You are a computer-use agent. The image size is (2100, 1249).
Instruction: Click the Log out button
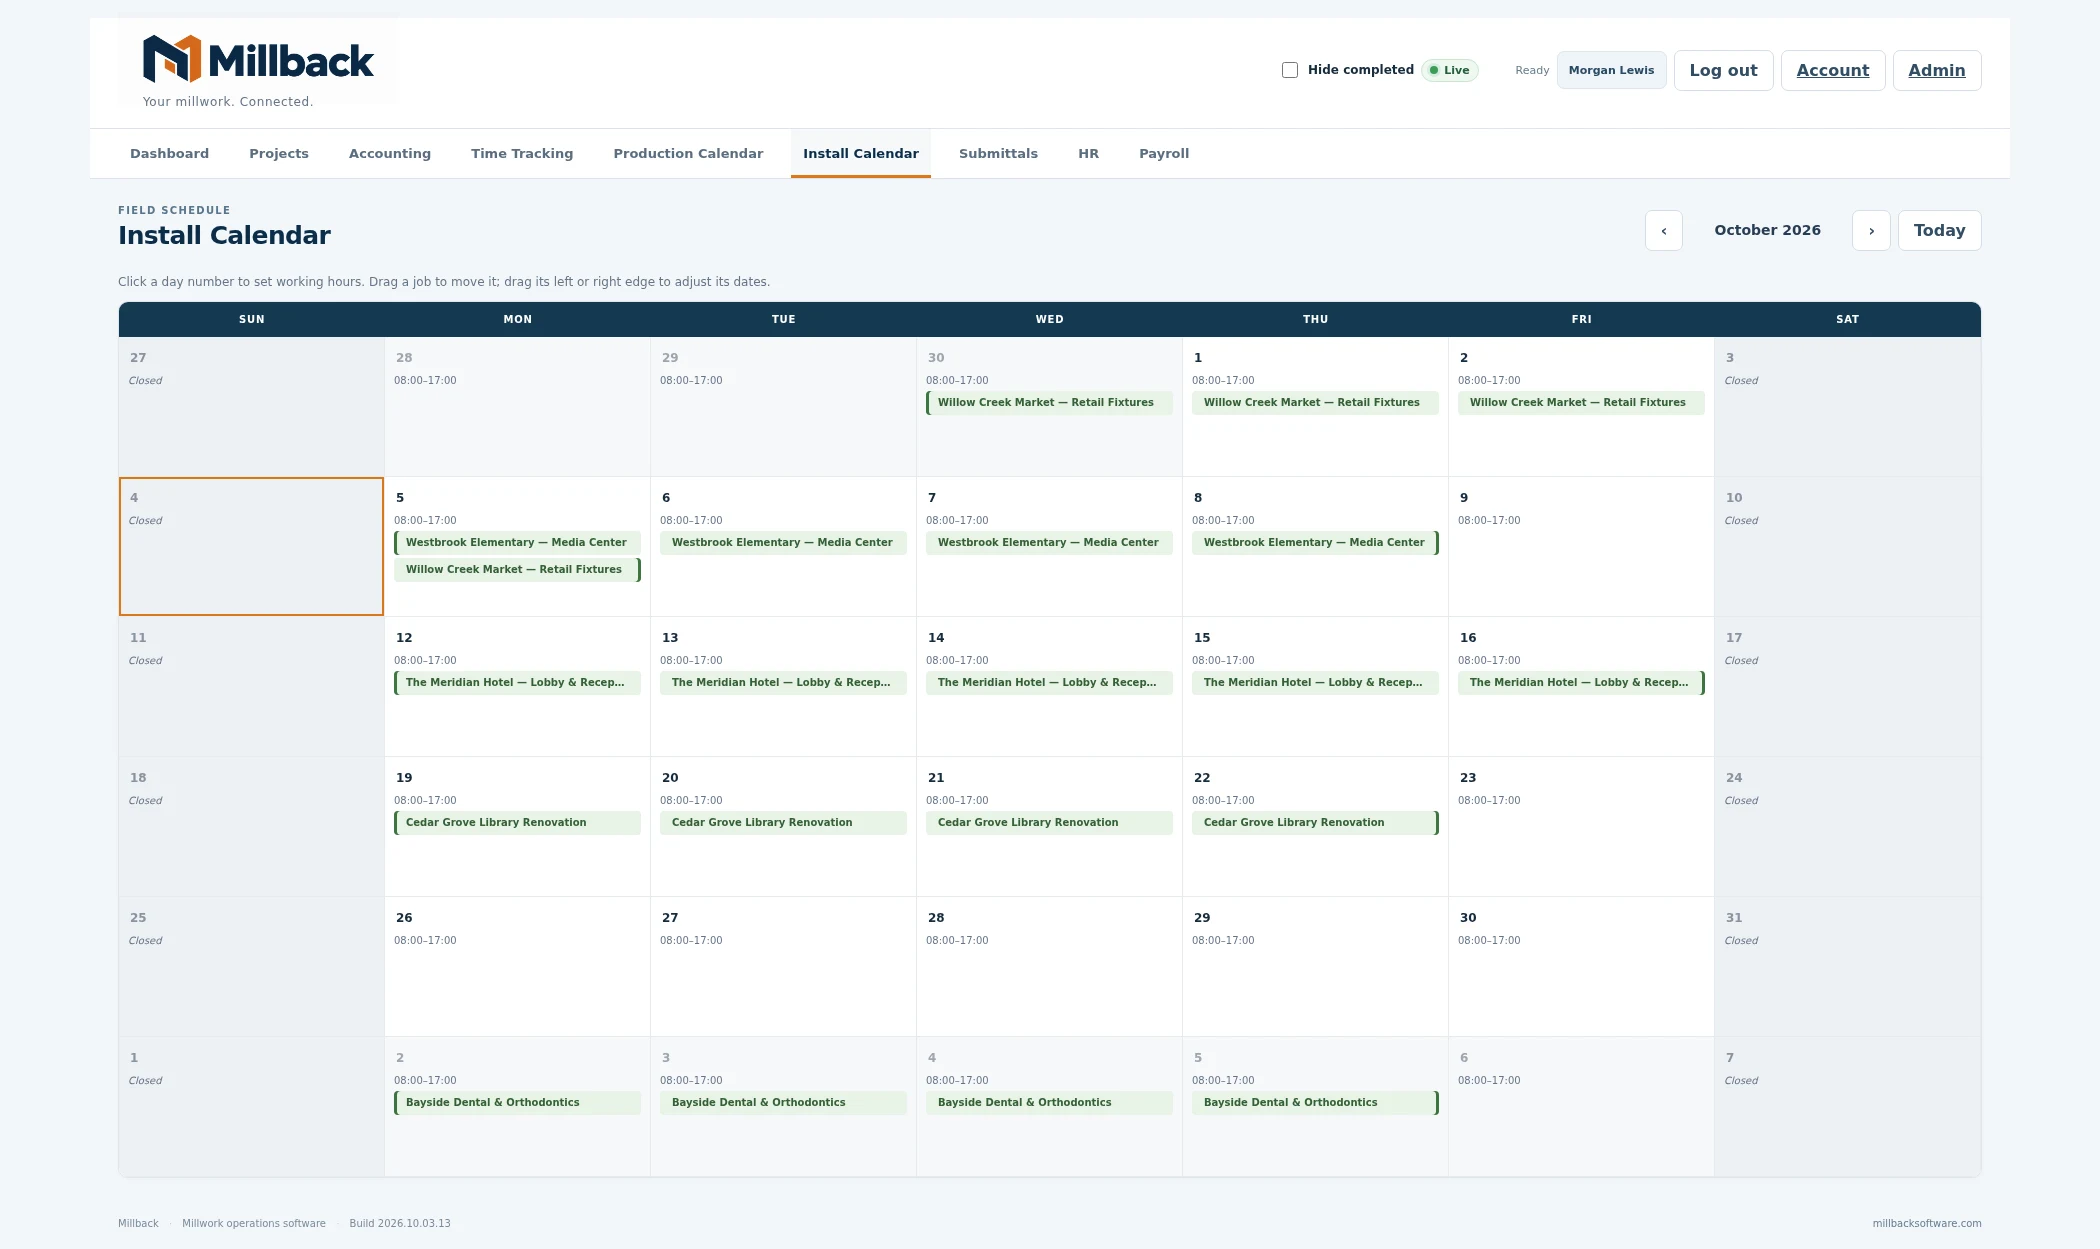click(x=1723, y=71)
